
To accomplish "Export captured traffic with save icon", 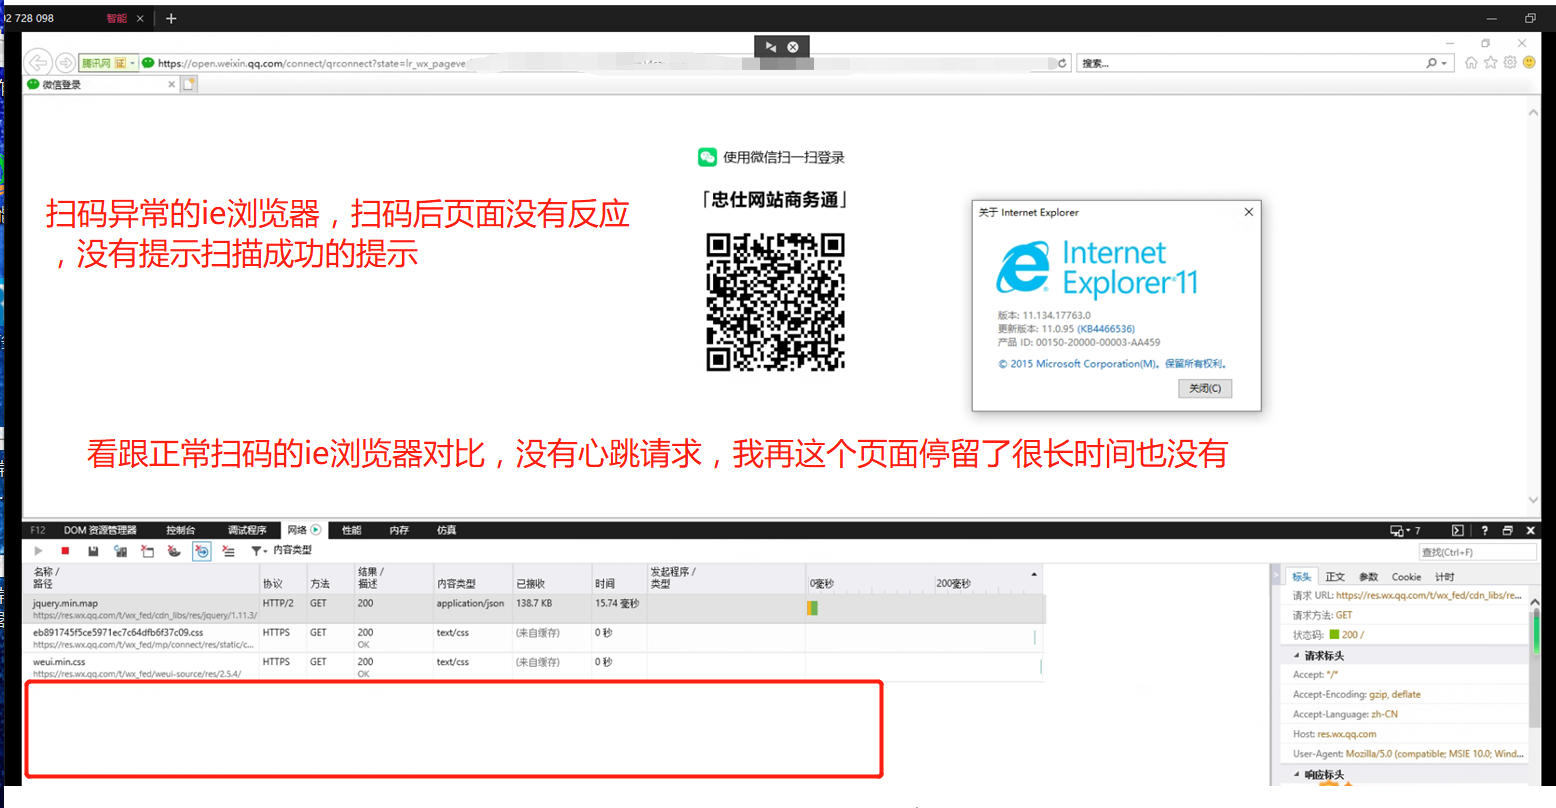I will 93,551.
